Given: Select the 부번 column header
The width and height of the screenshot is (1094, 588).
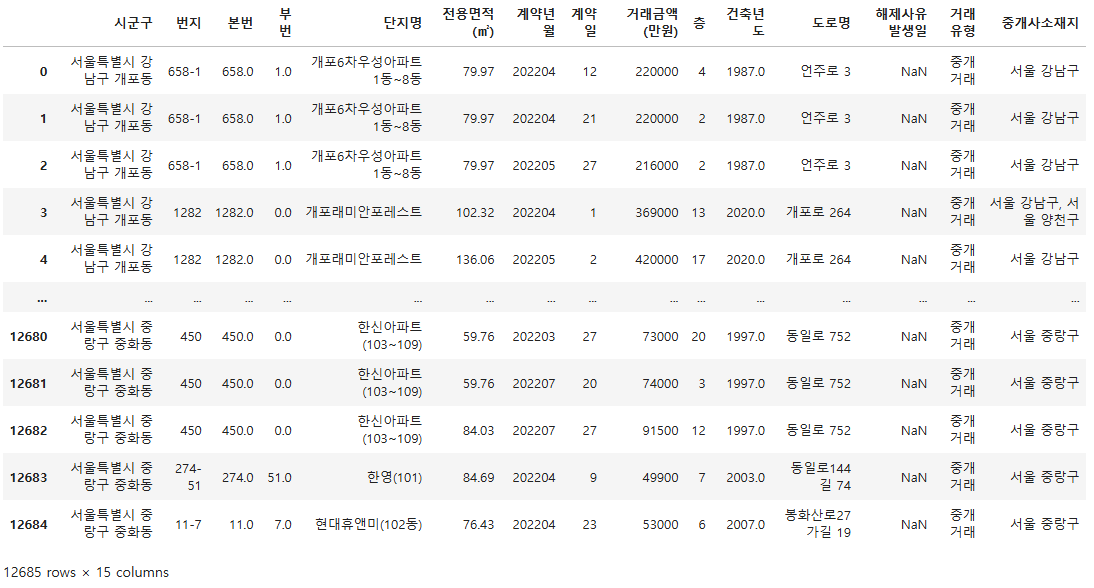Looking at the screenshot, I should (x=285, y=23).
